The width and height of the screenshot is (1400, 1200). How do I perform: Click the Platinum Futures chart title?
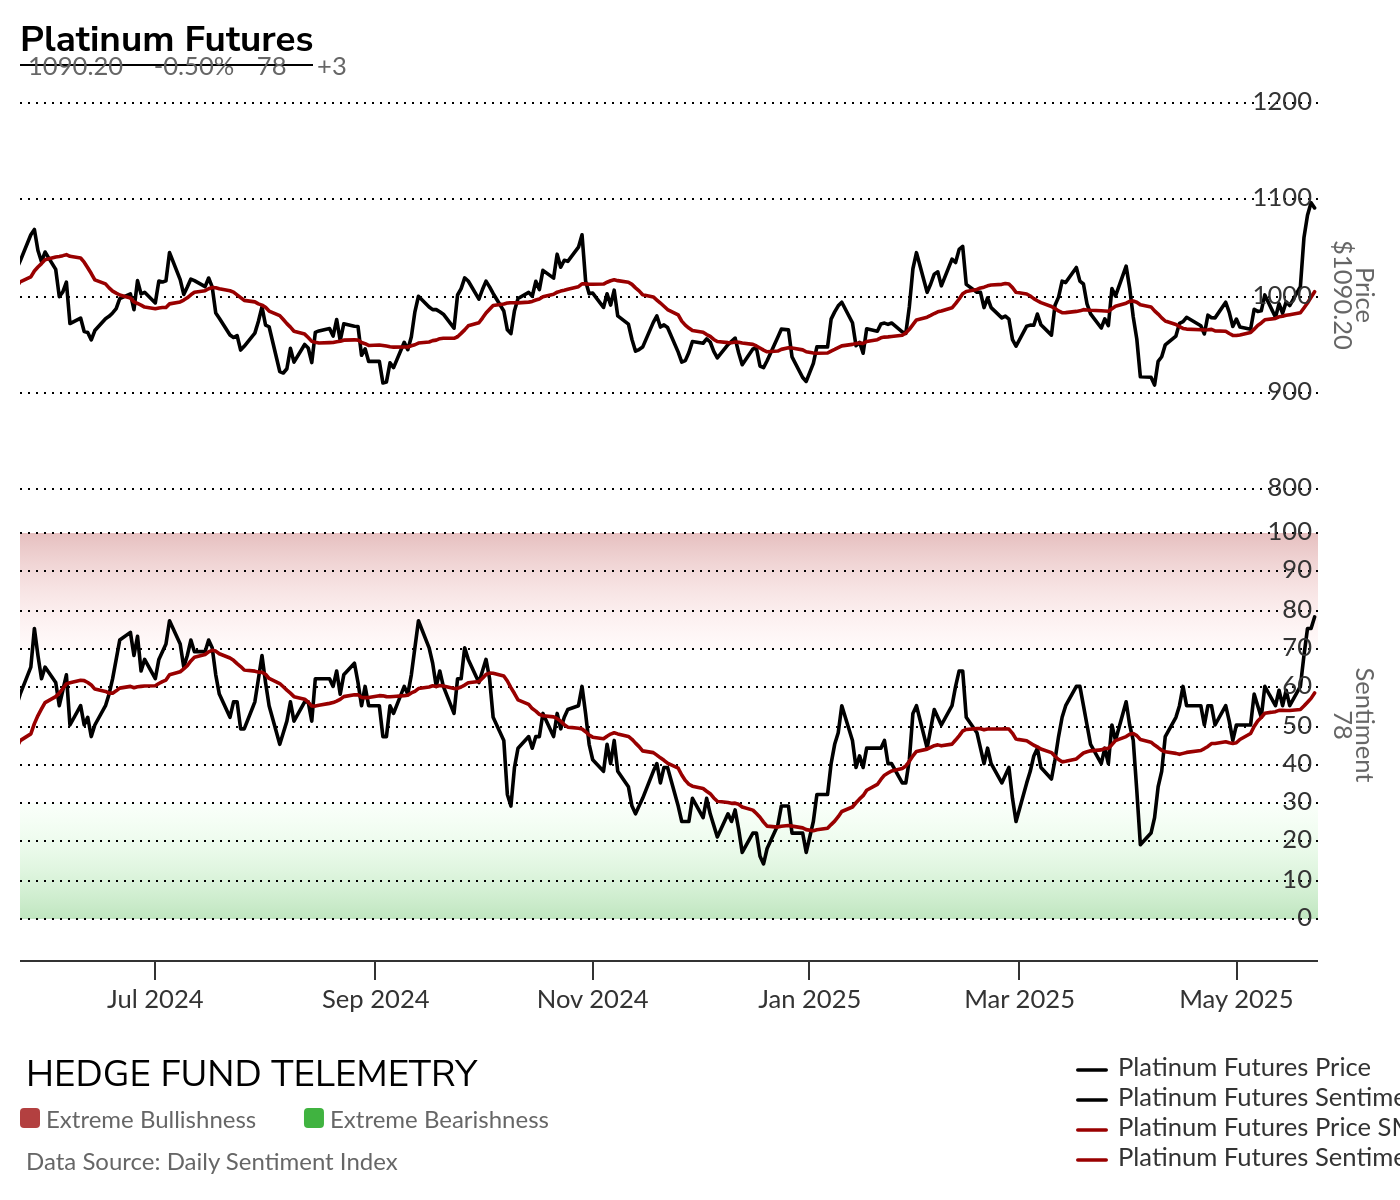click(167, 39)
